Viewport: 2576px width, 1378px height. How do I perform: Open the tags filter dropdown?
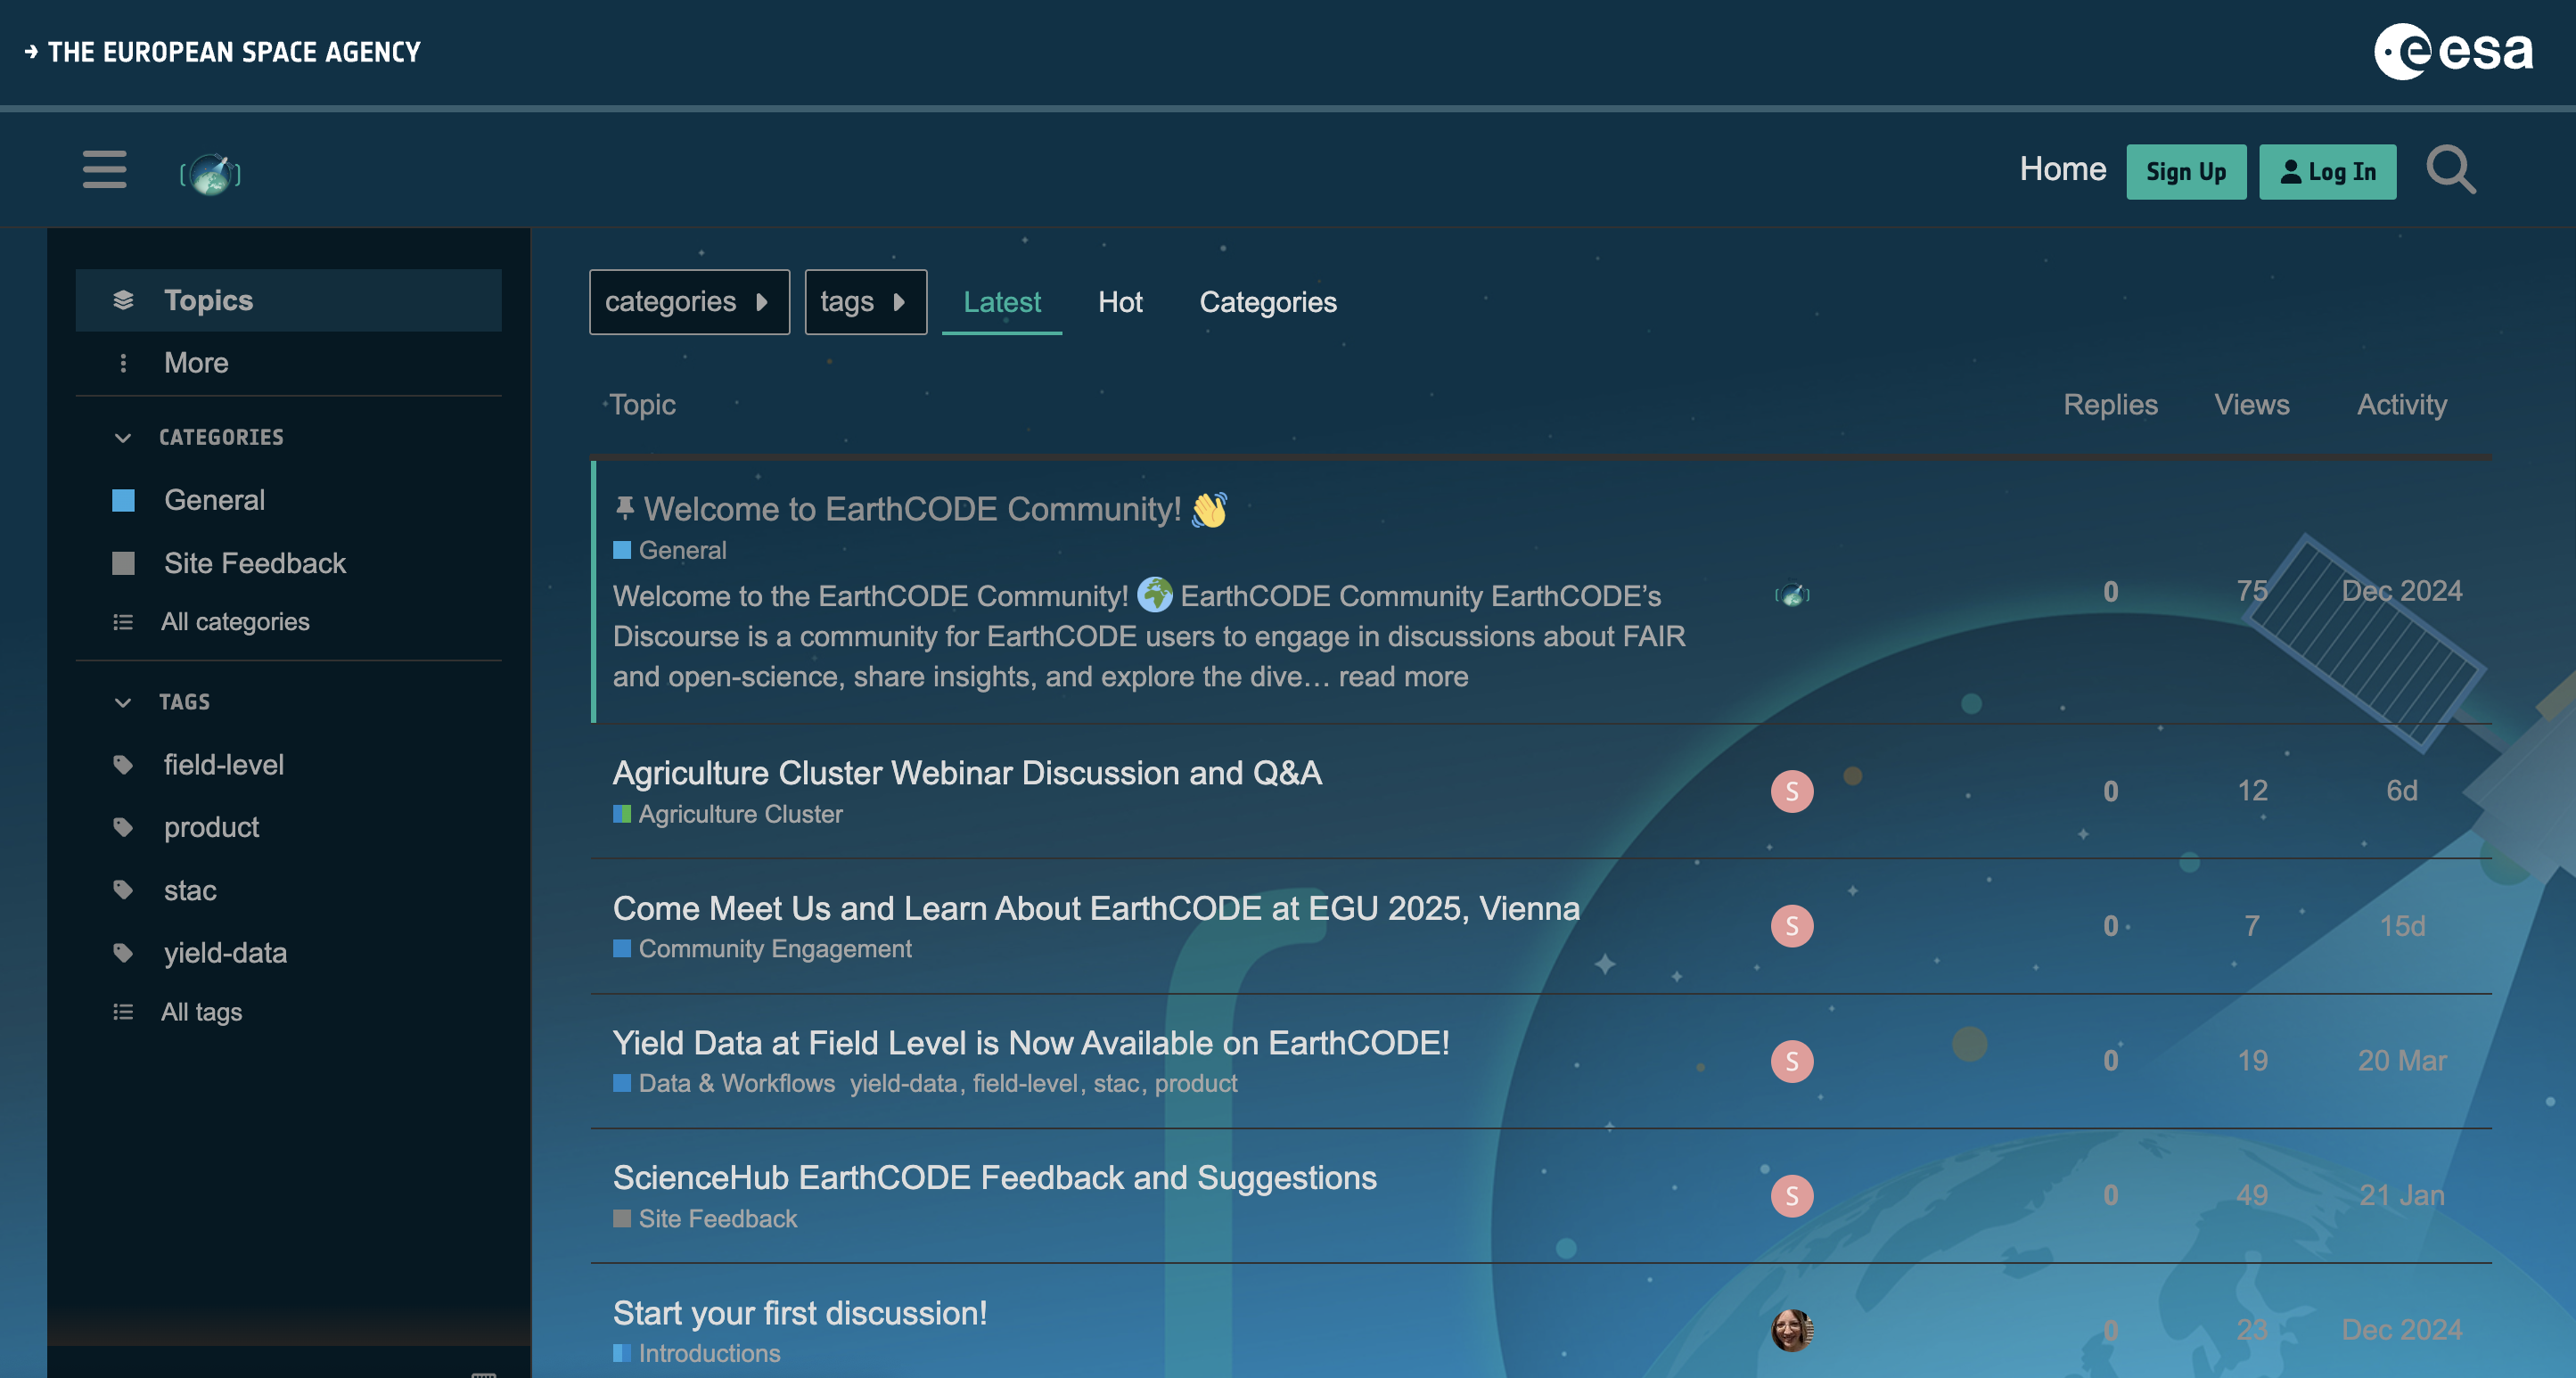coord(864,302)
